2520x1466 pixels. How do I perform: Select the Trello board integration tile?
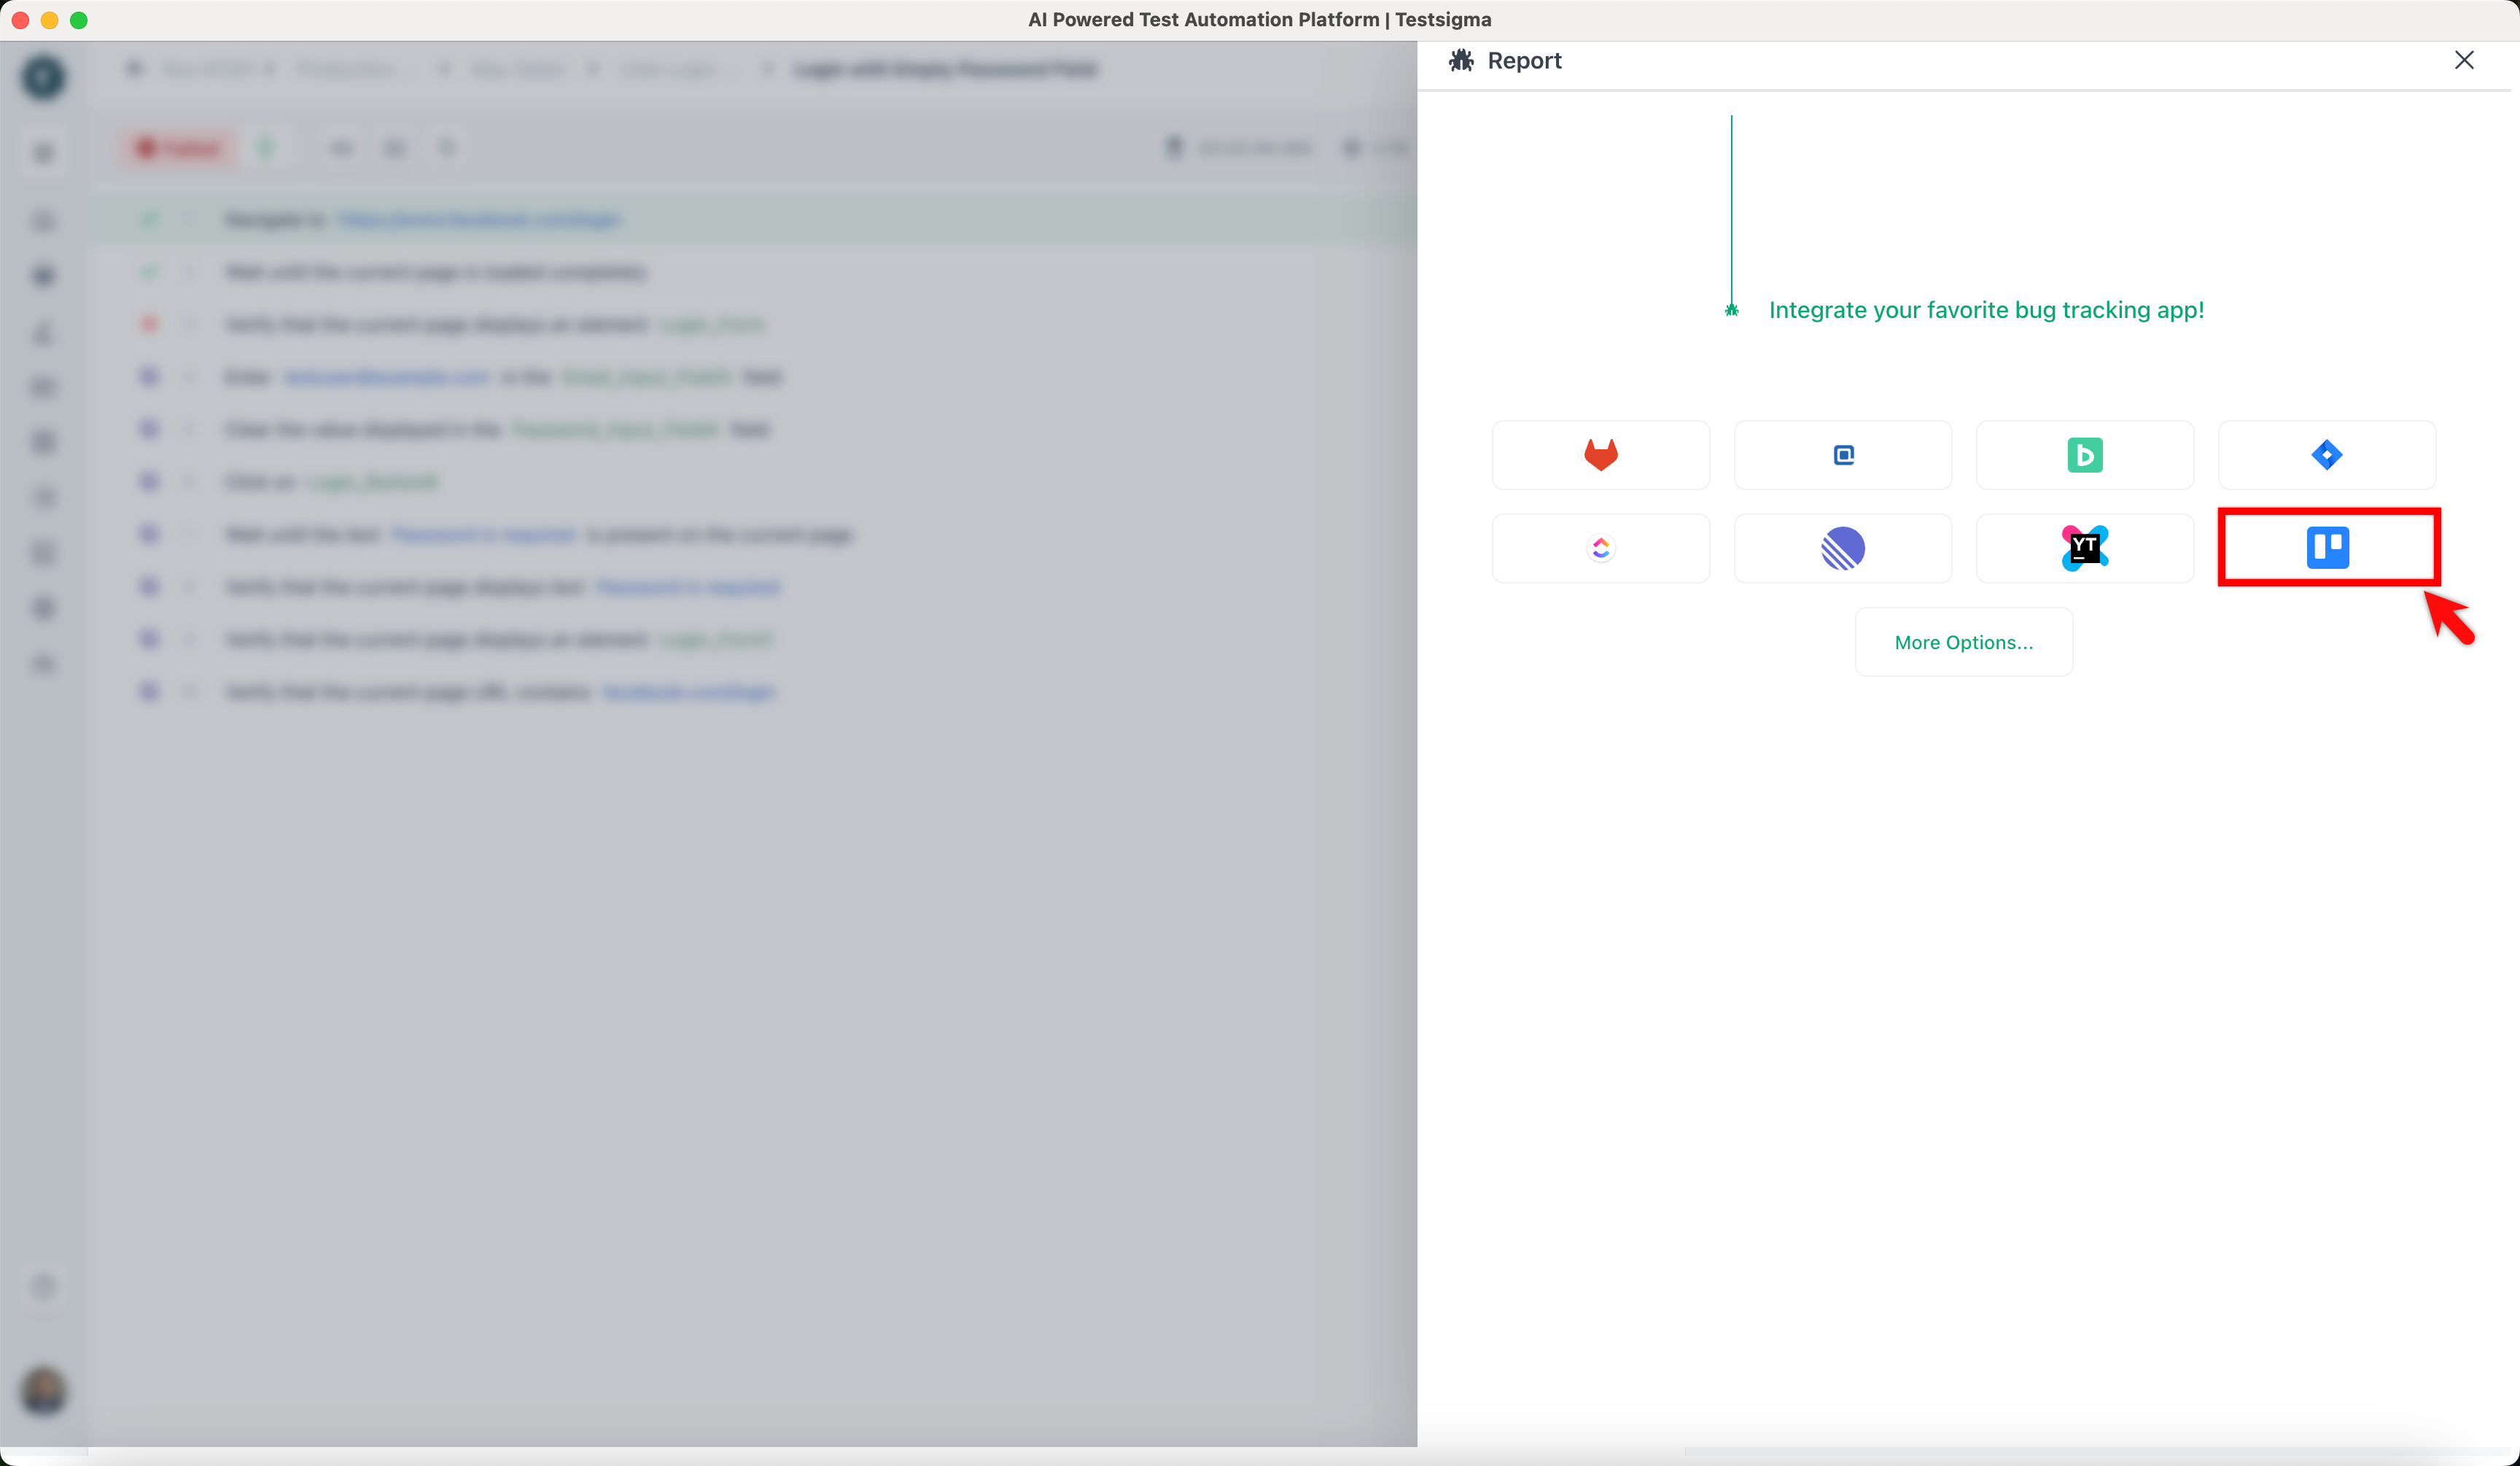(2328, 548)
